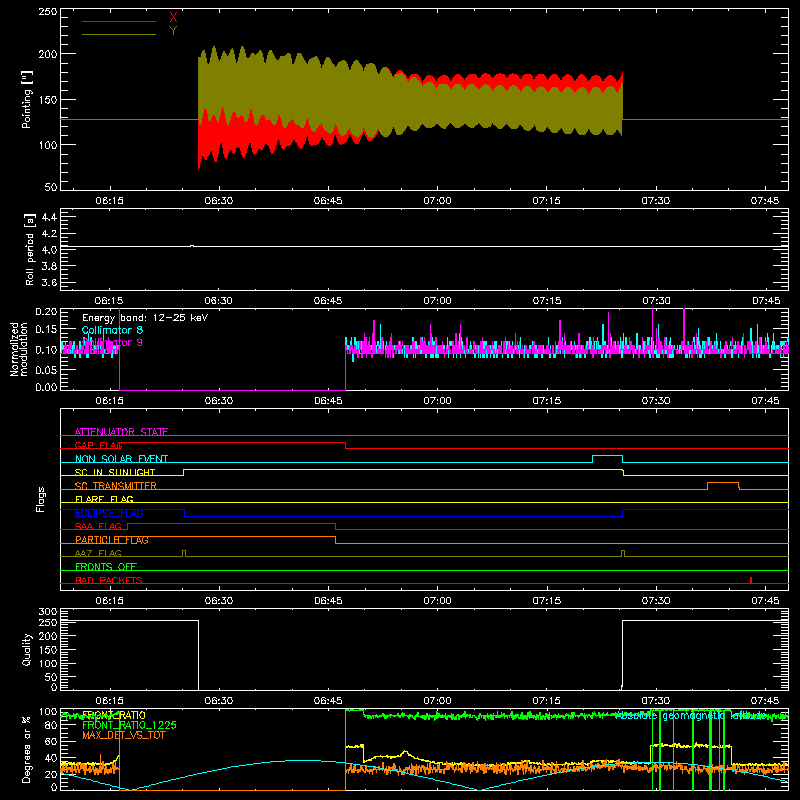Click the BAD_PACKETS flag label
The width and height of the screenshot is (800, 800).
click(x=109, y=580)
